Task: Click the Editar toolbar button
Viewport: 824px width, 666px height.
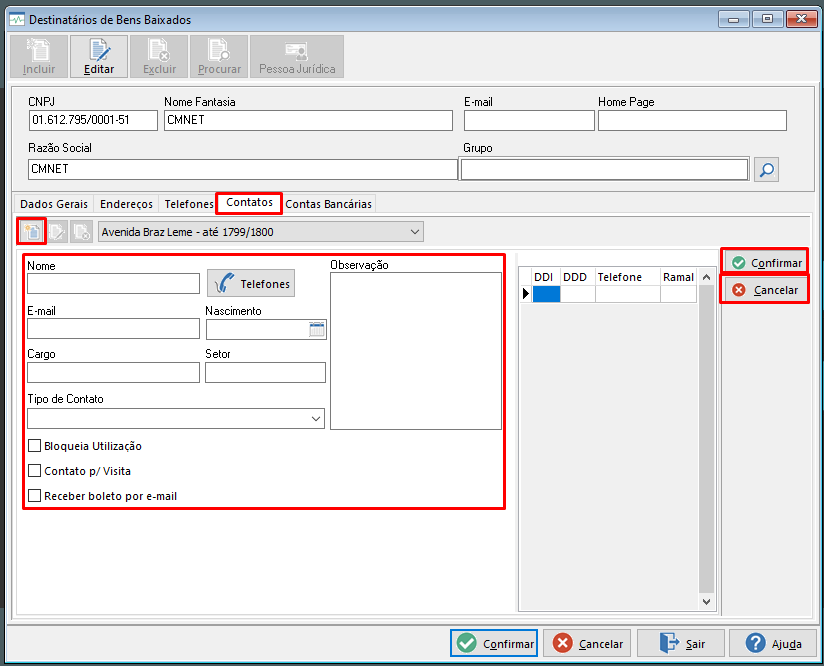Action: pyautogui.click(x=99, y=57)
